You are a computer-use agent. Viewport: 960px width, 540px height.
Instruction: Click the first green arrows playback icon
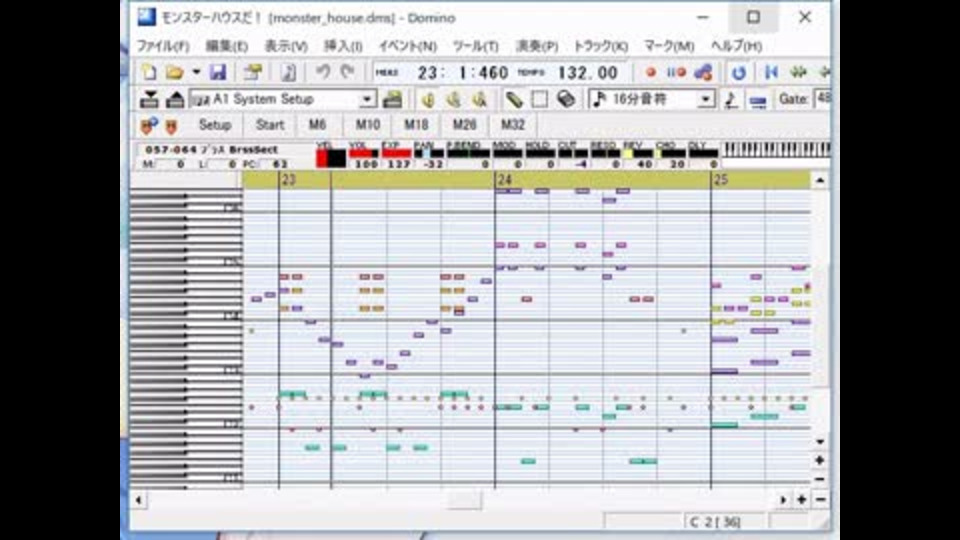[798, 72]
